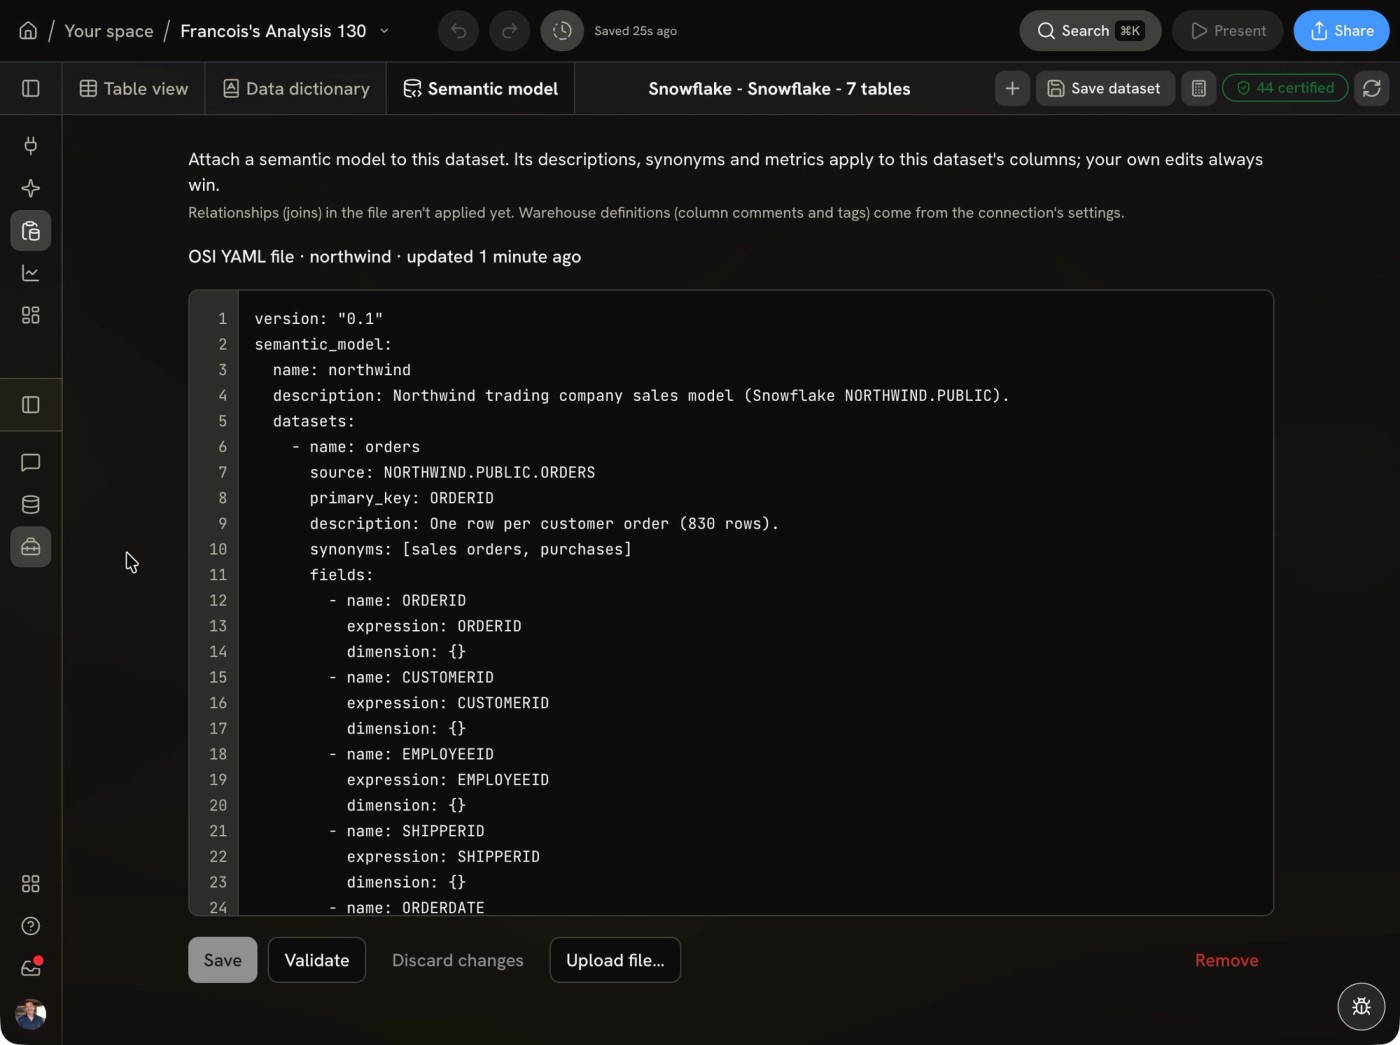The image size is (1400, 1045).
Task: Click the 'primary_key: ORDERID' line
Action: pos(402,498)
